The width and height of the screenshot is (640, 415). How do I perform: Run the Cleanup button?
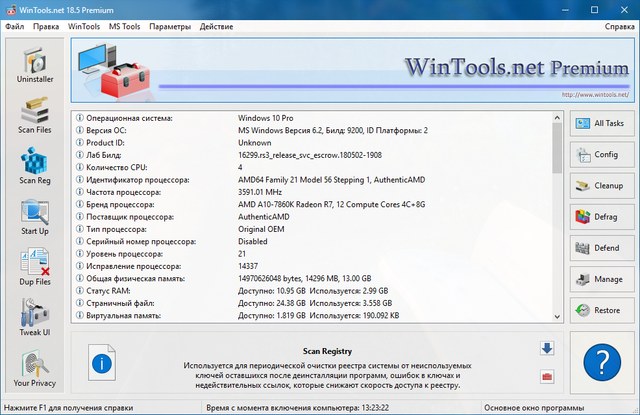point(600,185)
